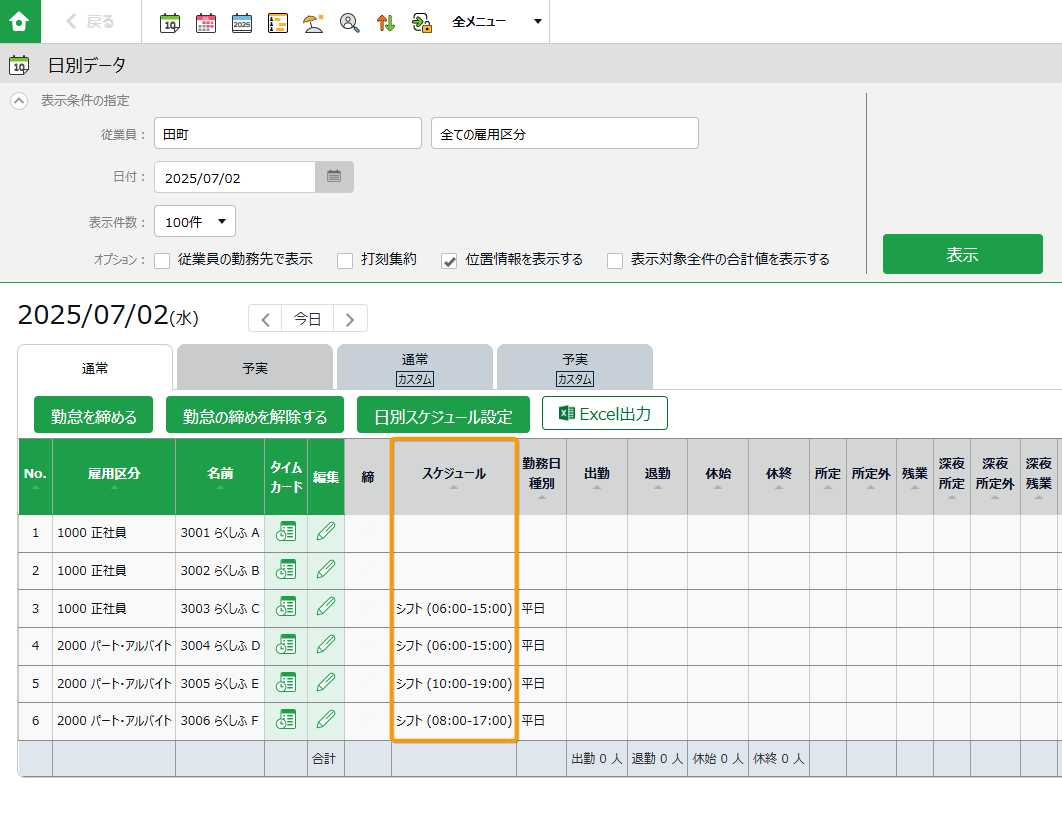Edit attendance for らくしふ D
The width and height of the screenshot is (1062, 832).
(x=326, y=644)
